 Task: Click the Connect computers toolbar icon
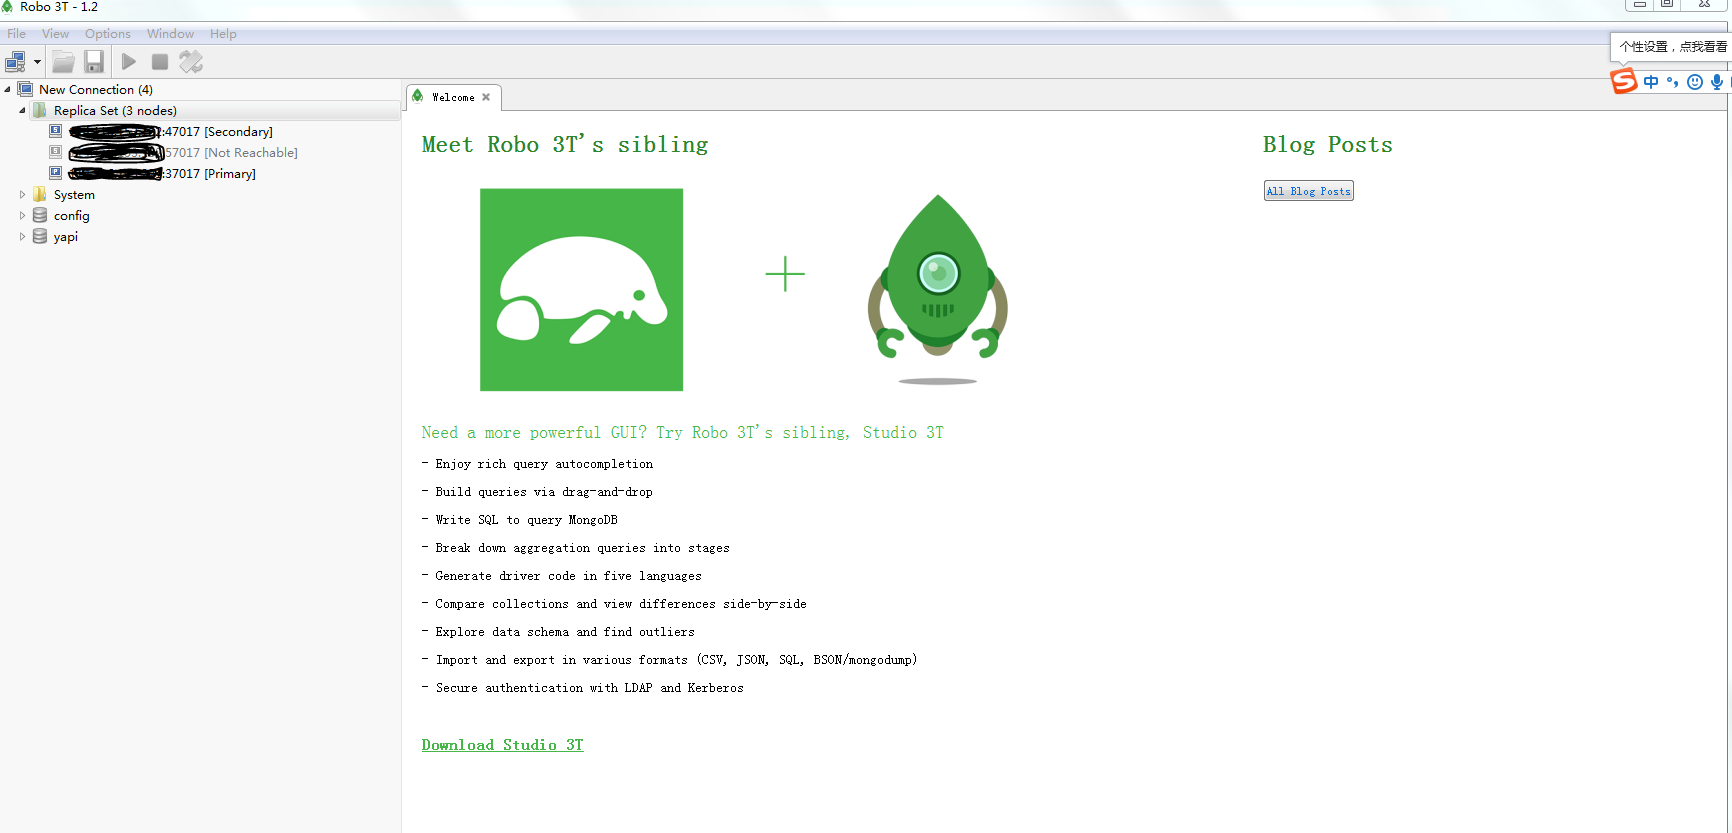15,62
